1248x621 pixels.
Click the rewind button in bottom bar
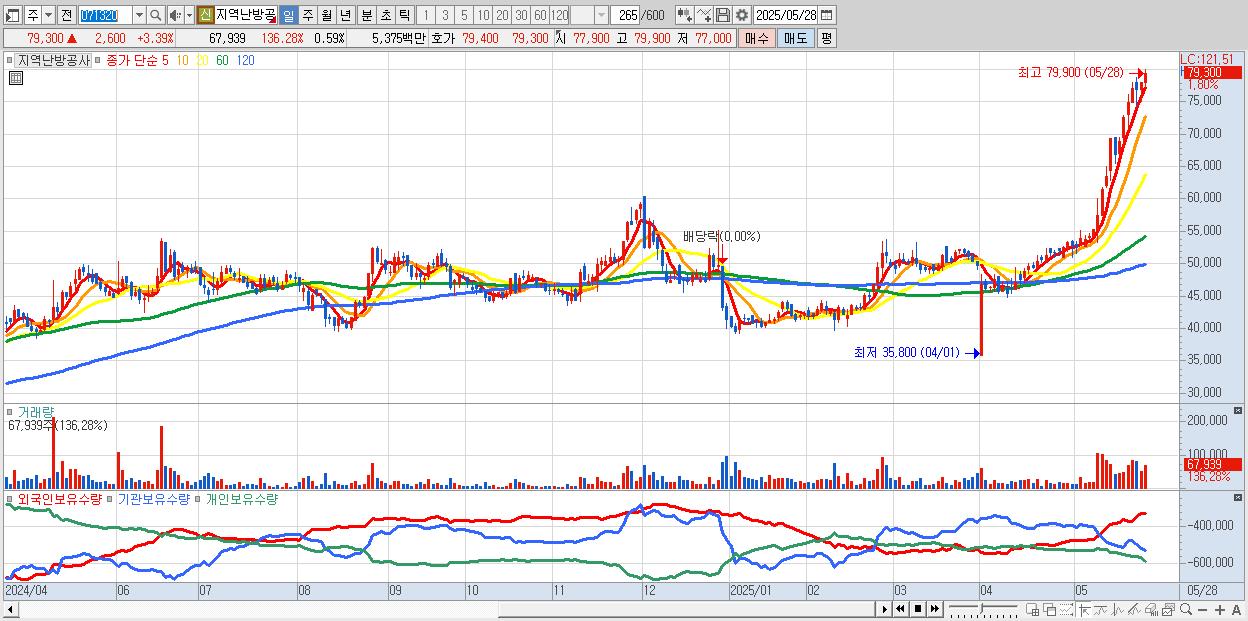click(x=900, y=609)
